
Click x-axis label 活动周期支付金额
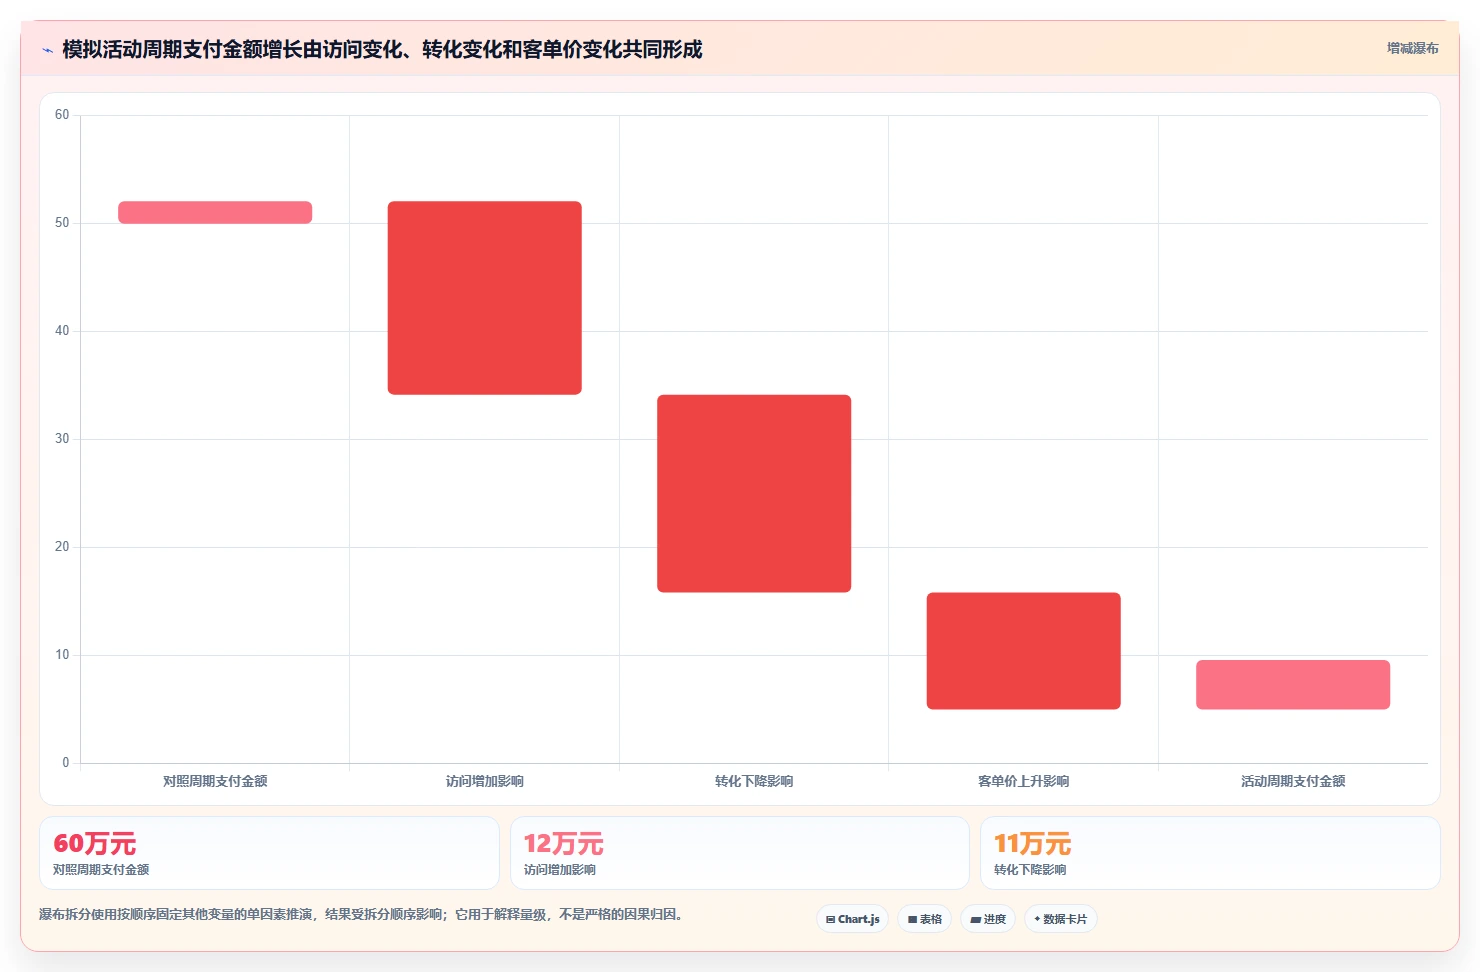(1293, 781)
